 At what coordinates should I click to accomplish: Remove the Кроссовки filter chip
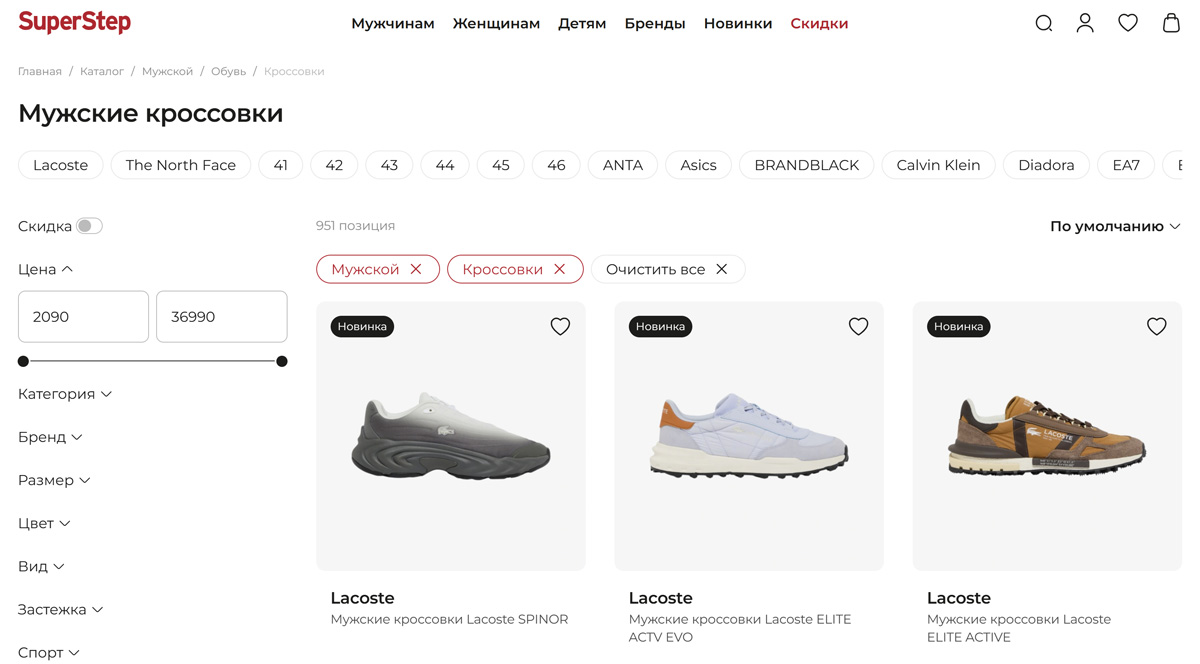point(560,269)
